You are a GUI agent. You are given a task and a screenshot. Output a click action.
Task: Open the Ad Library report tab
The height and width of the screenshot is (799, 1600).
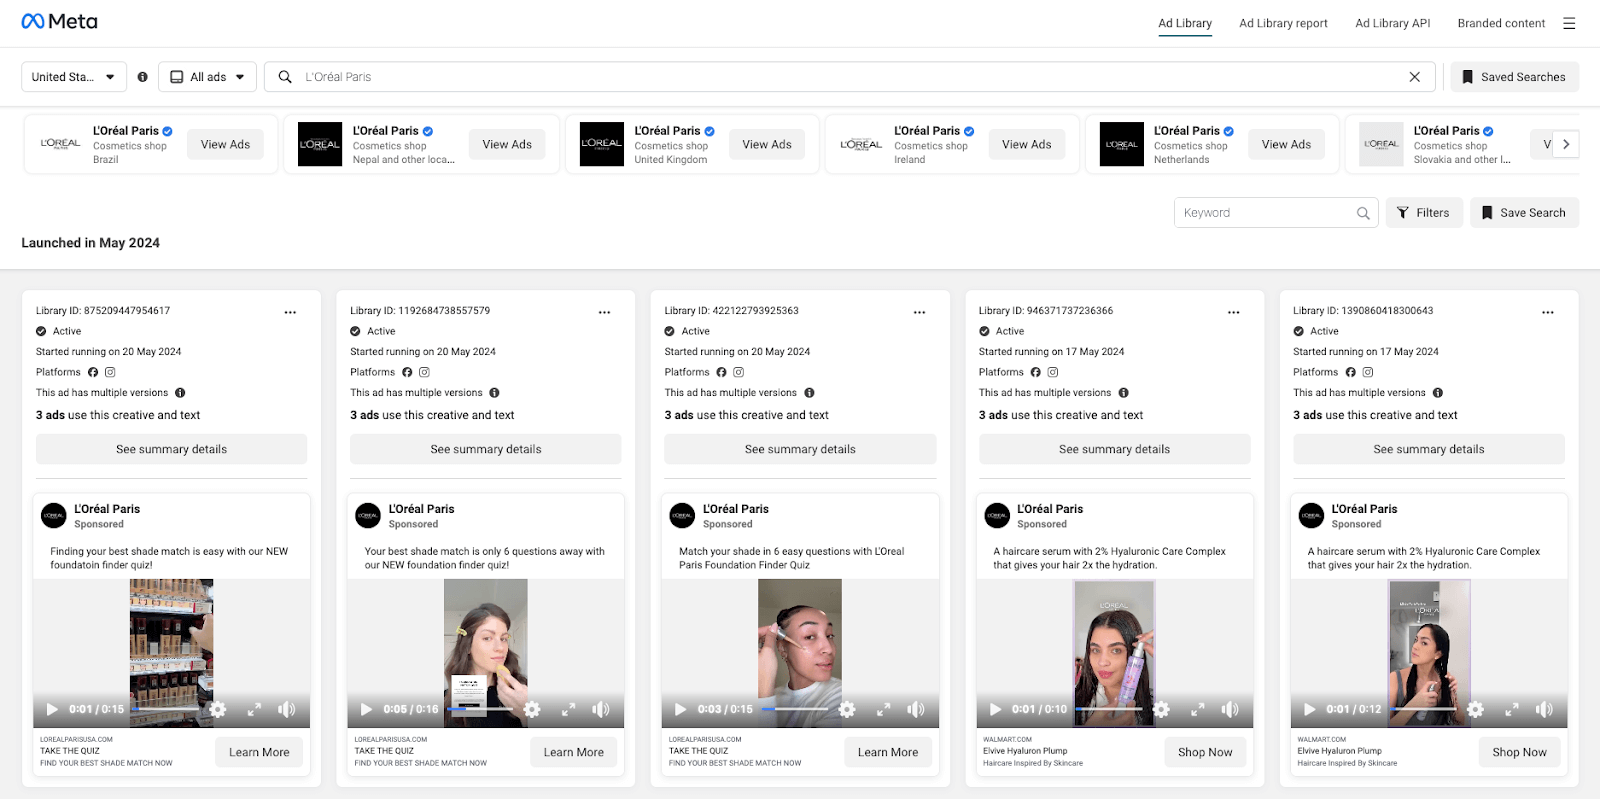1283,23
